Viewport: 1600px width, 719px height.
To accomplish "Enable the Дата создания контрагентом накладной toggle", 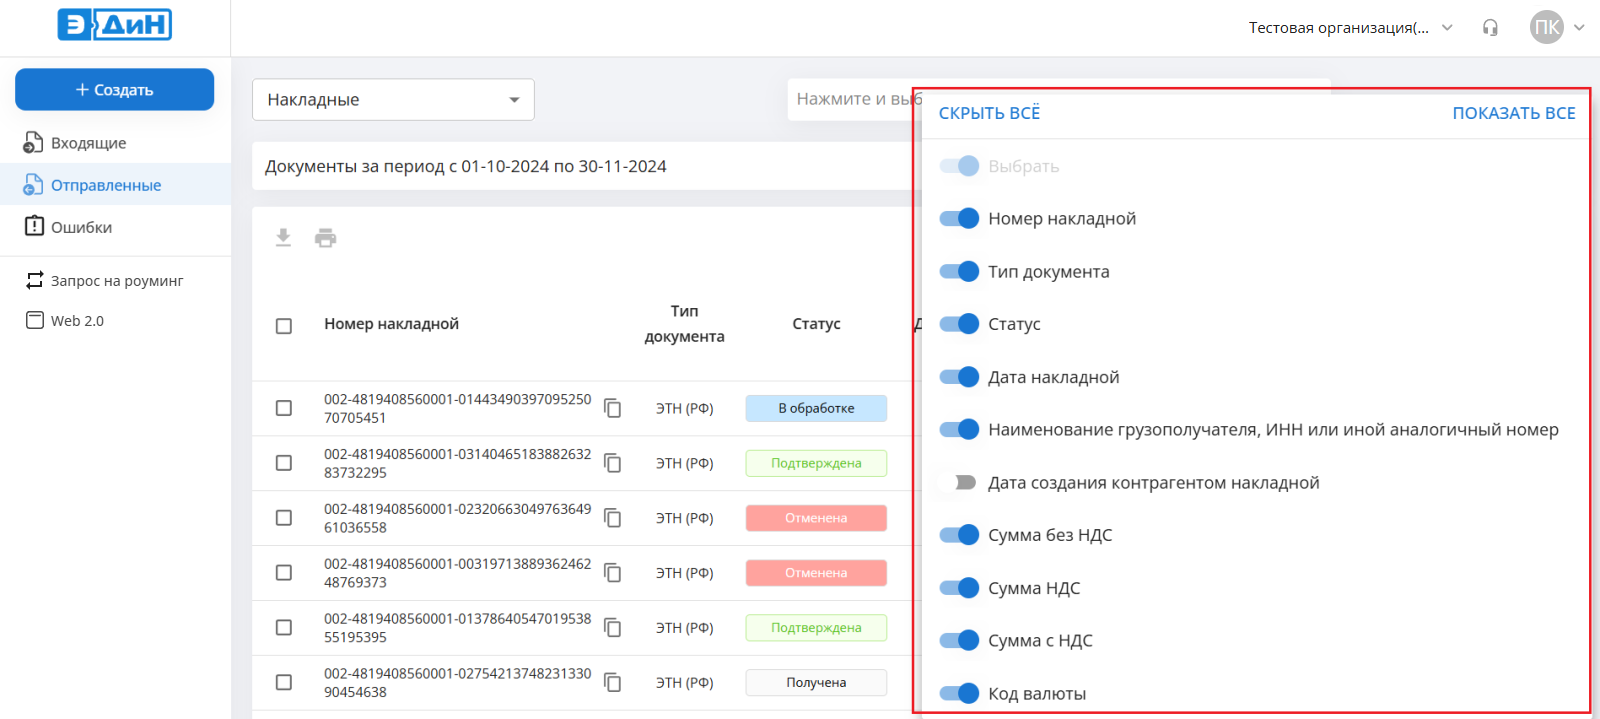I will pyautogui.click(x=959, y=482).
